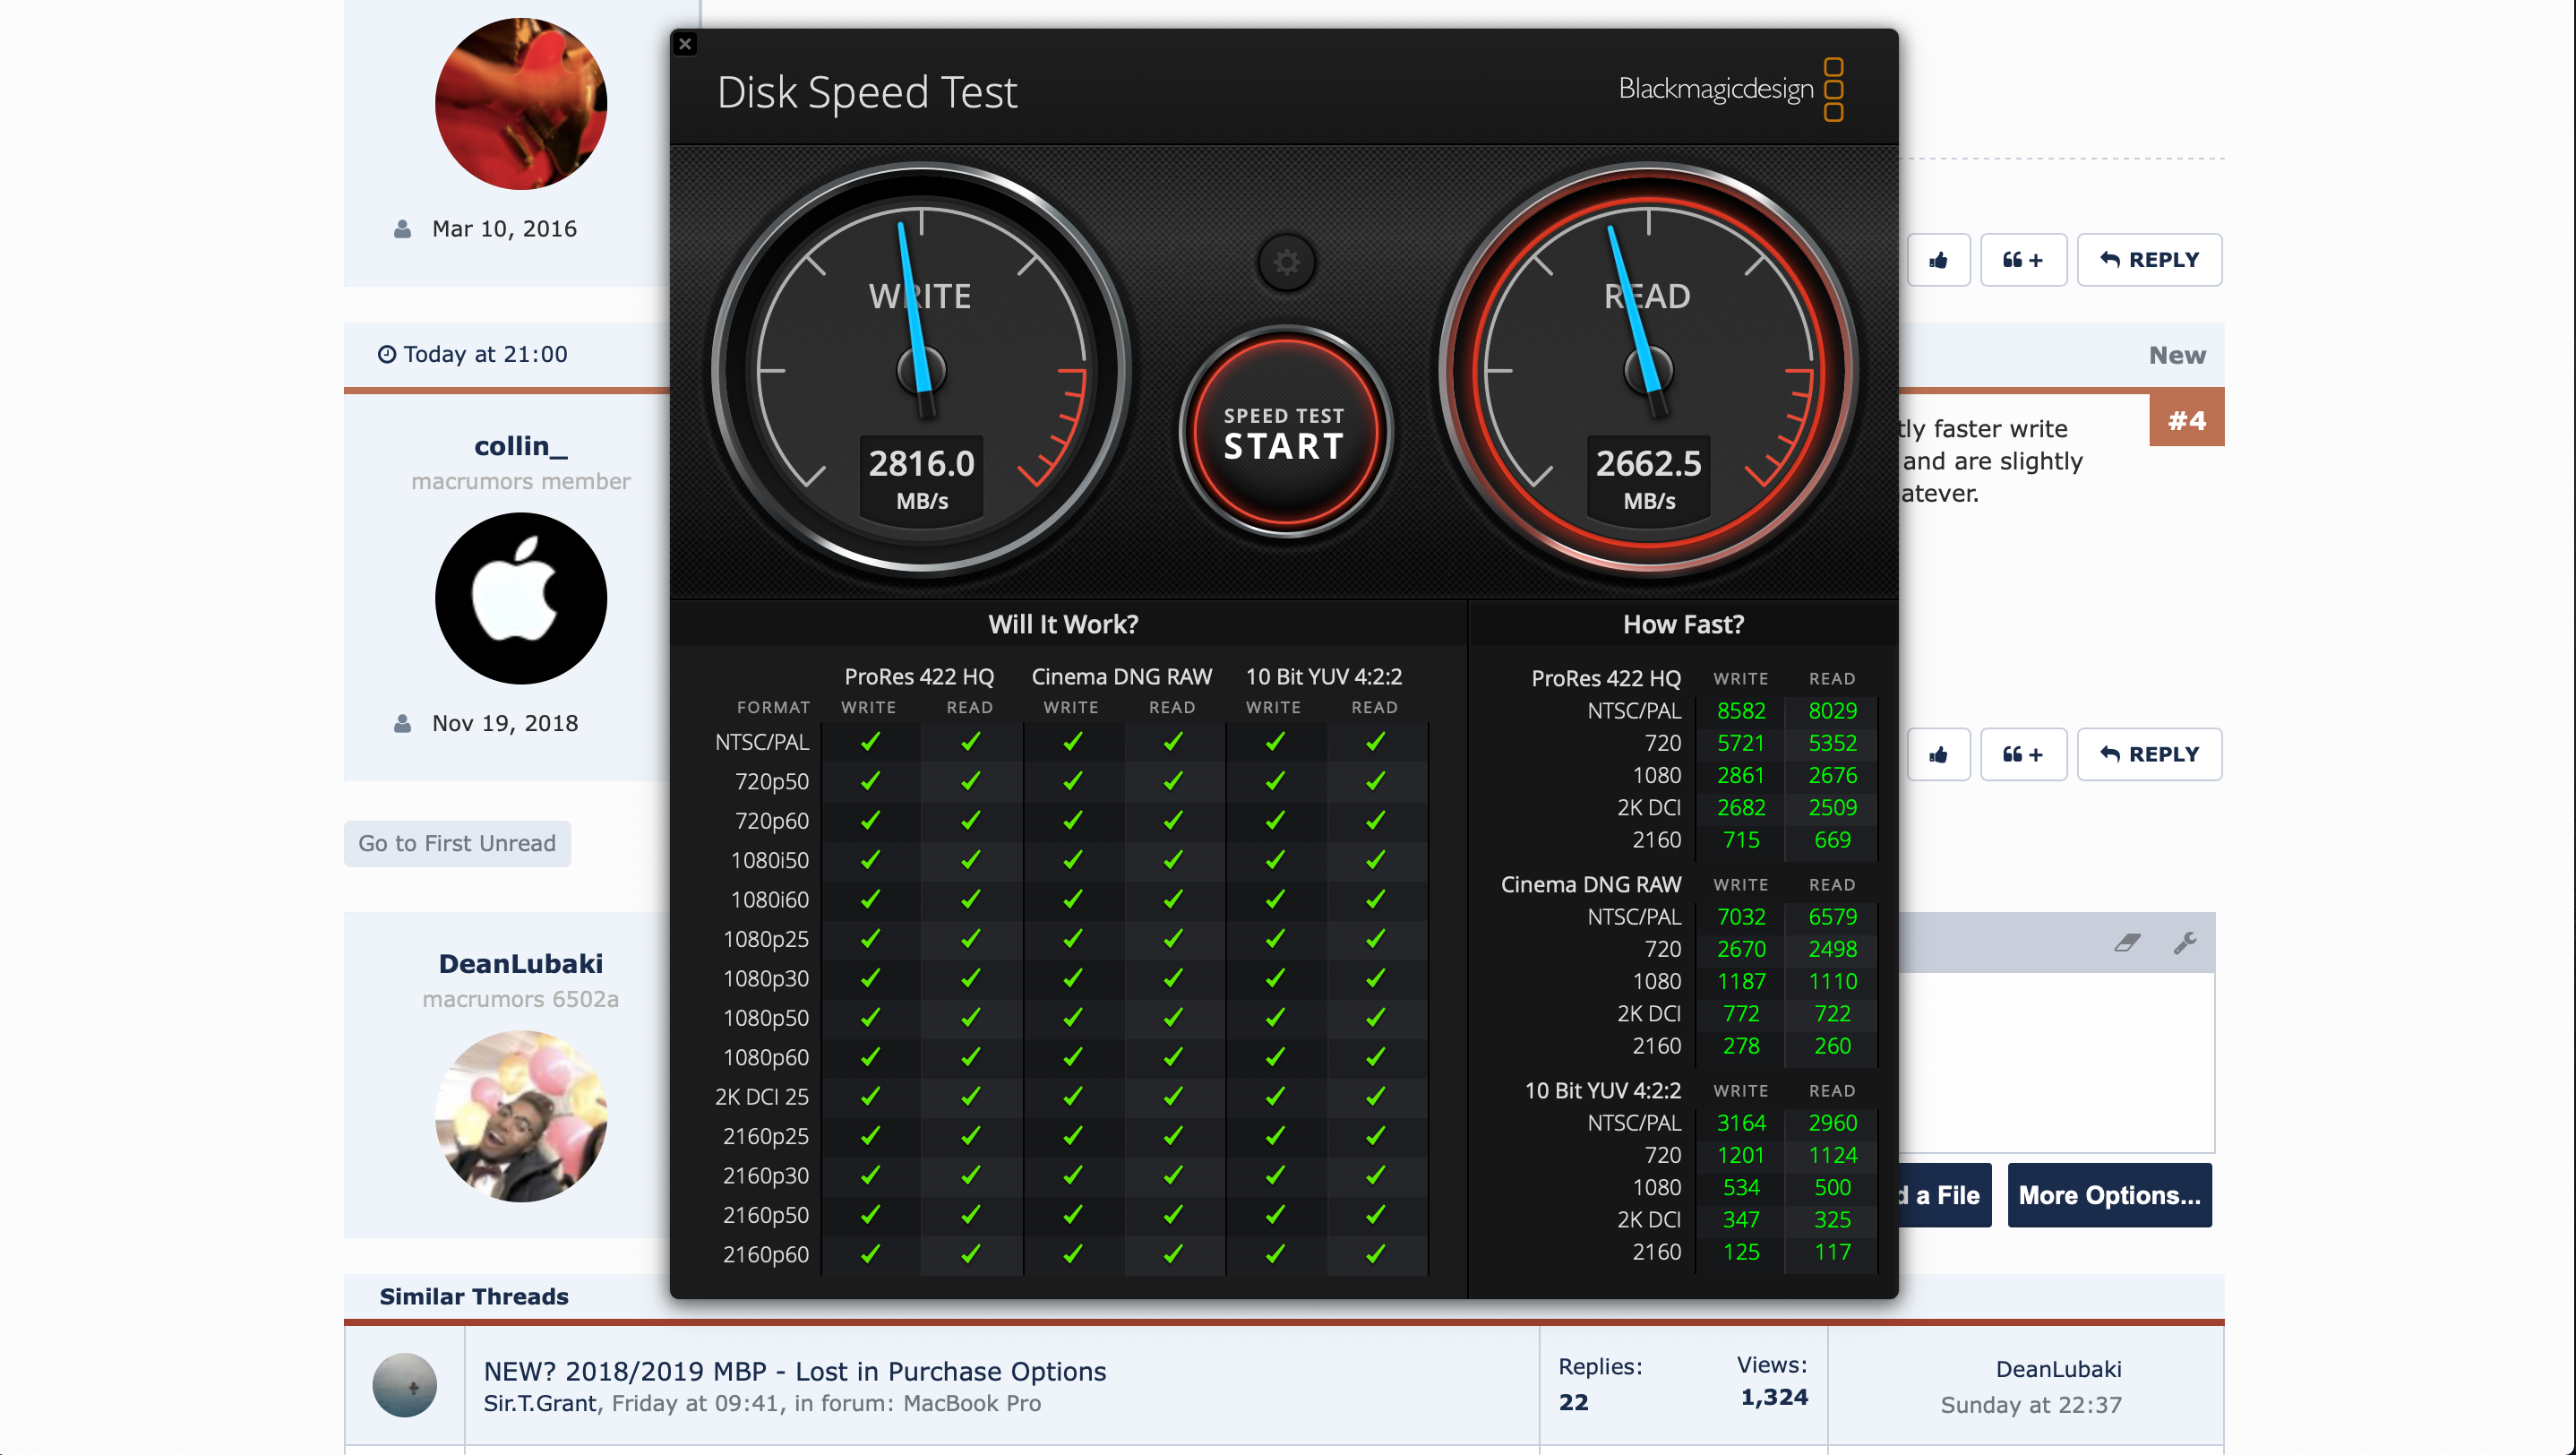Click the 2160p30 ProRes write checkmark
This screenshot has height=1455, width=2576.
(x=870, y=1175)
